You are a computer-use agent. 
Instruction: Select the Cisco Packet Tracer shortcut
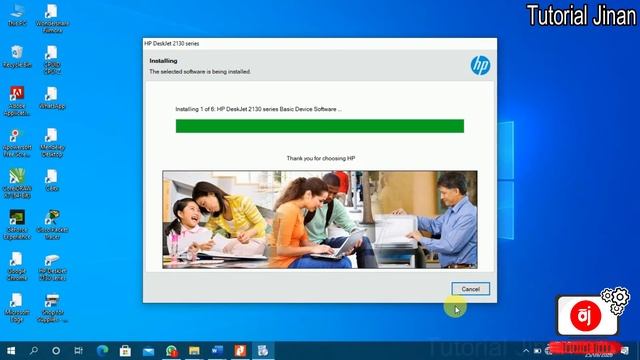click(52, 225)
